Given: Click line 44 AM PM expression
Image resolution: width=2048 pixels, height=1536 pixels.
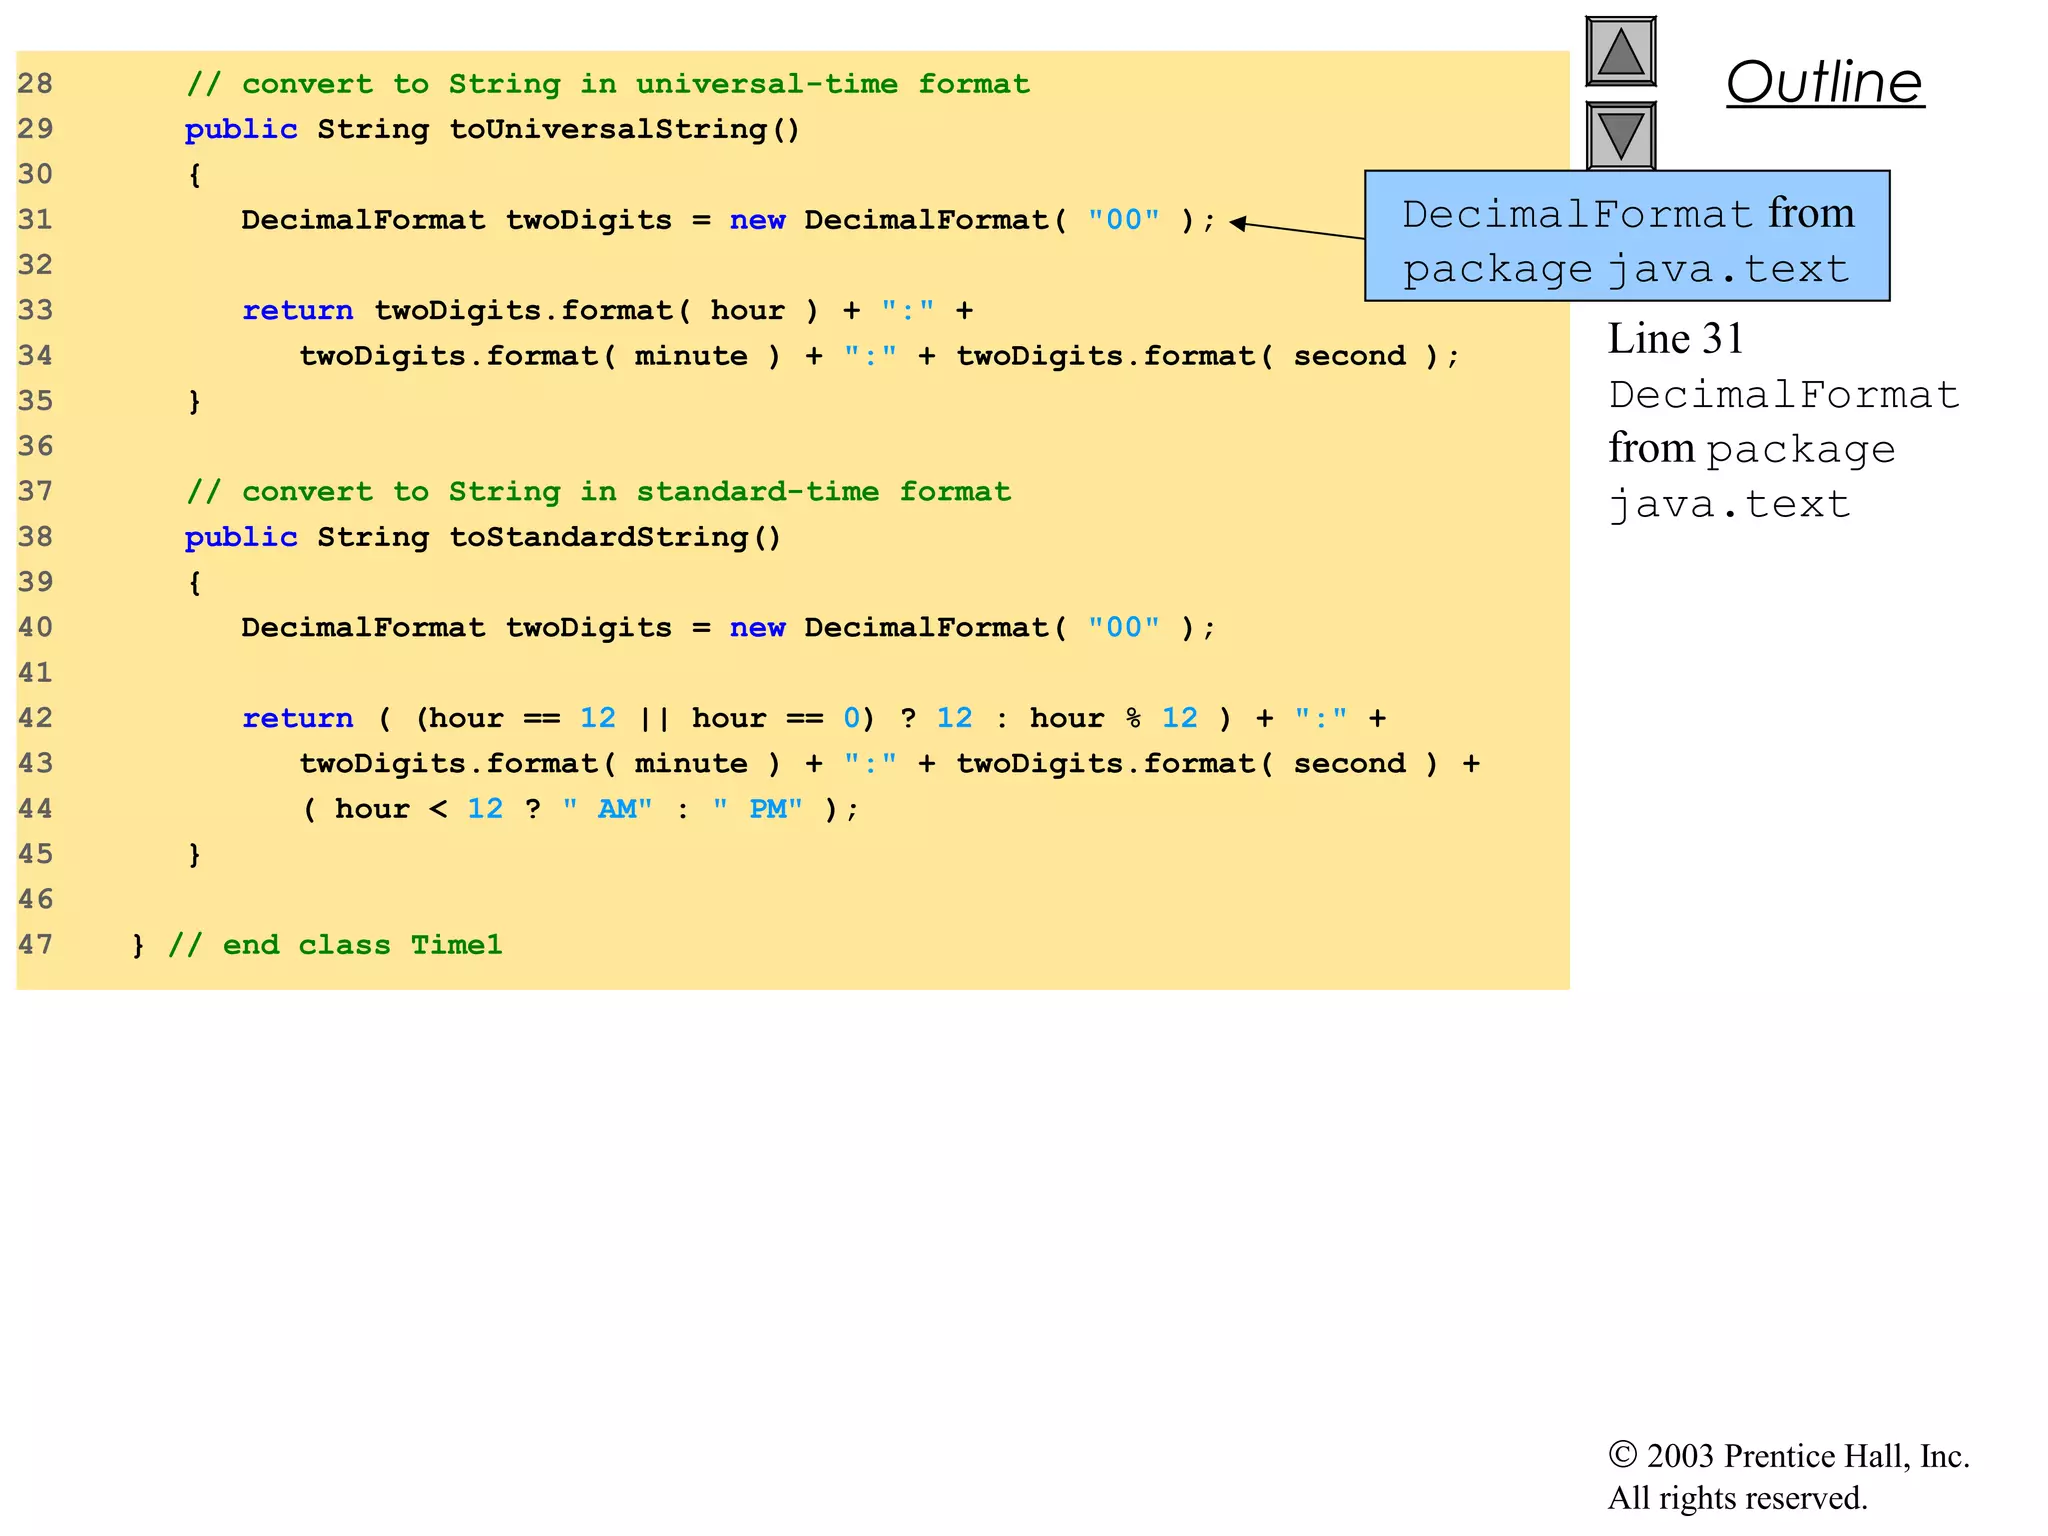Looking at the screenshot, I should pyautogui.click(x=580, y=809).
